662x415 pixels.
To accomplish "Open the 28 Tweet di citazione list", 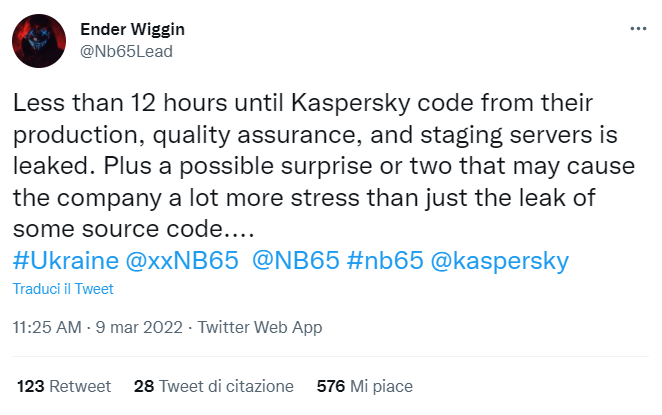I will [x=213, y=386].
